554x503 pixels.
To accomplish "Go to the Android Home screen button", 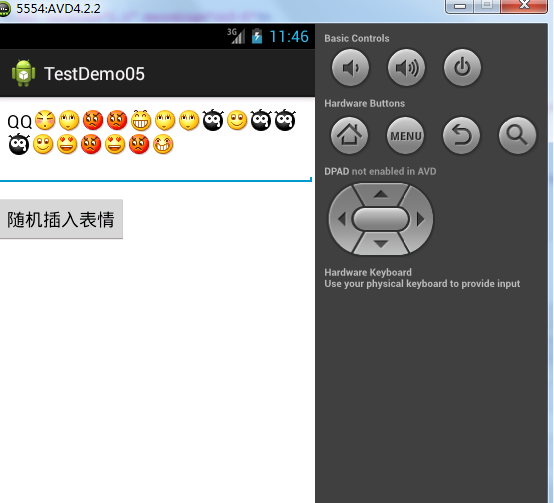I will click(349, 135).
